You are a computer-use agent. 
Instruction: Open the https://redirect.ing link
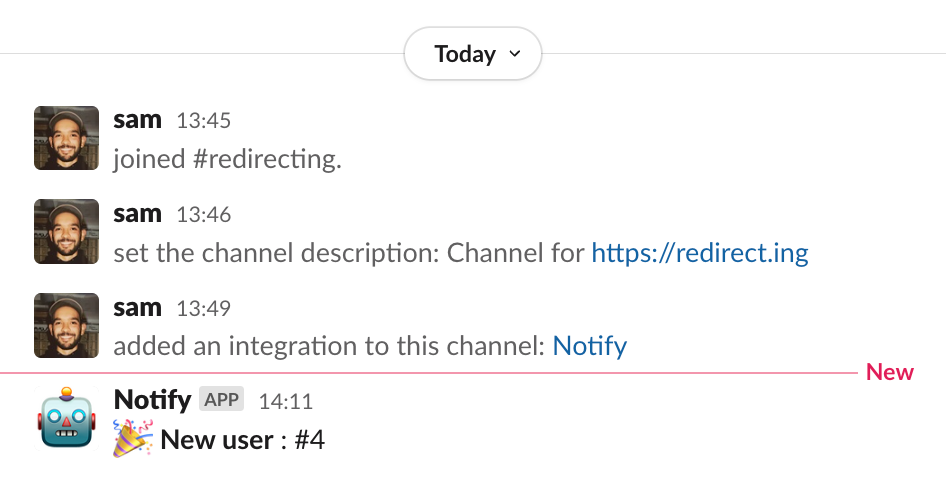click(x=700, y=253)
